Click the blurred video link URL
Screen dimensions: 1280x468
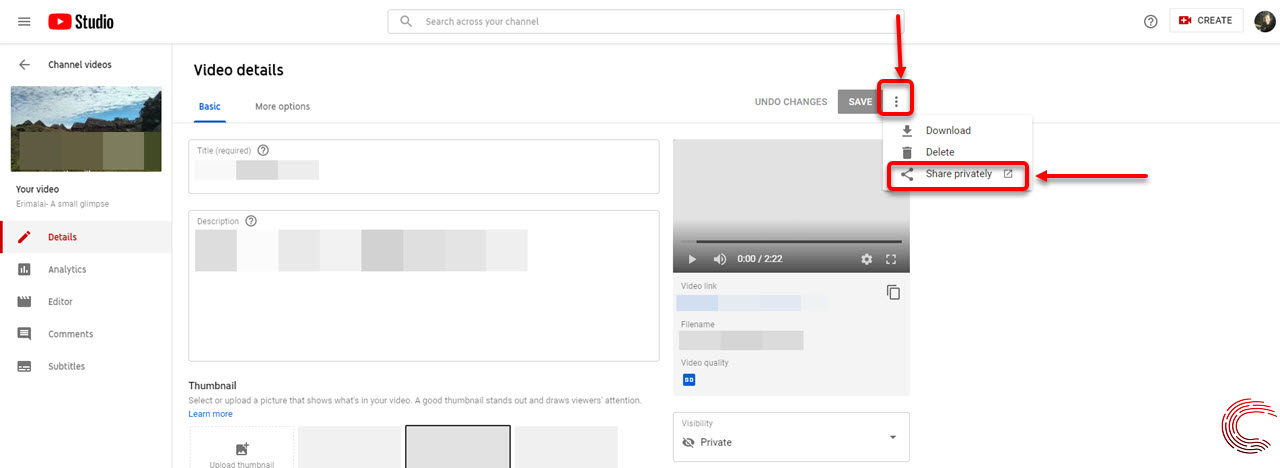pyautogui.click(x=753, y=303)
